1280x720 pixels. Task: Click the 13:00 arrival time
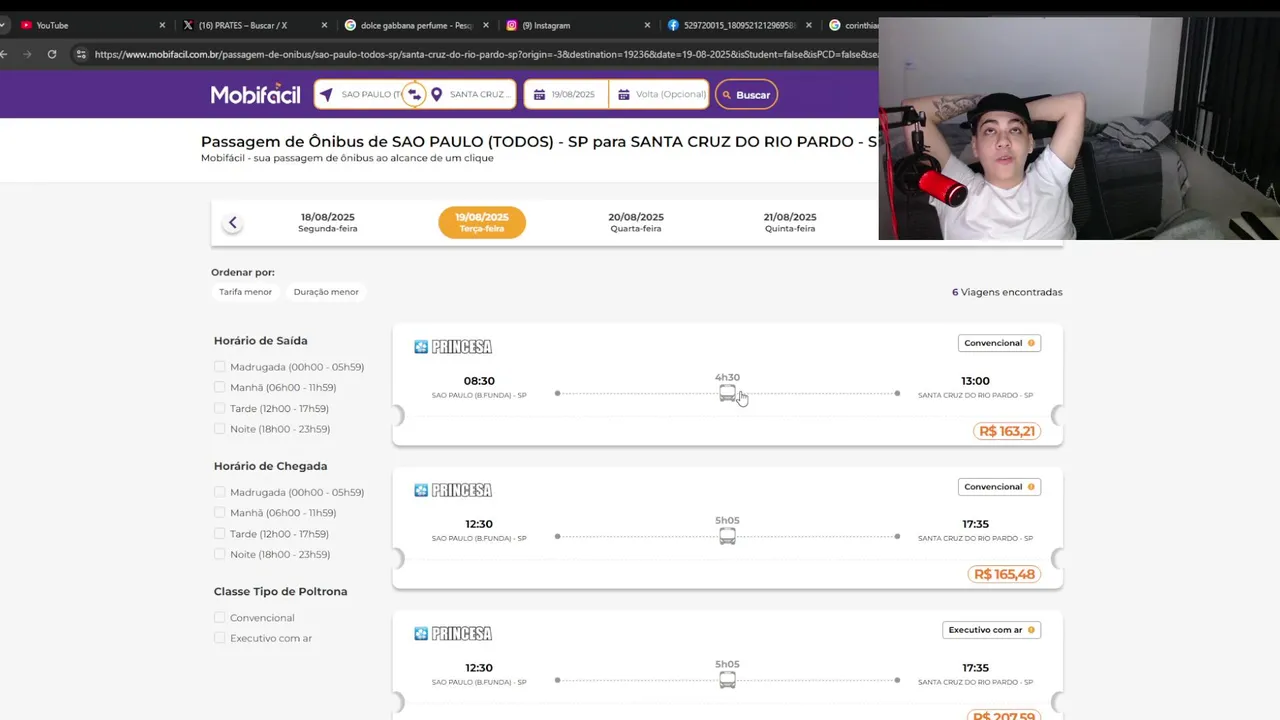975,381
